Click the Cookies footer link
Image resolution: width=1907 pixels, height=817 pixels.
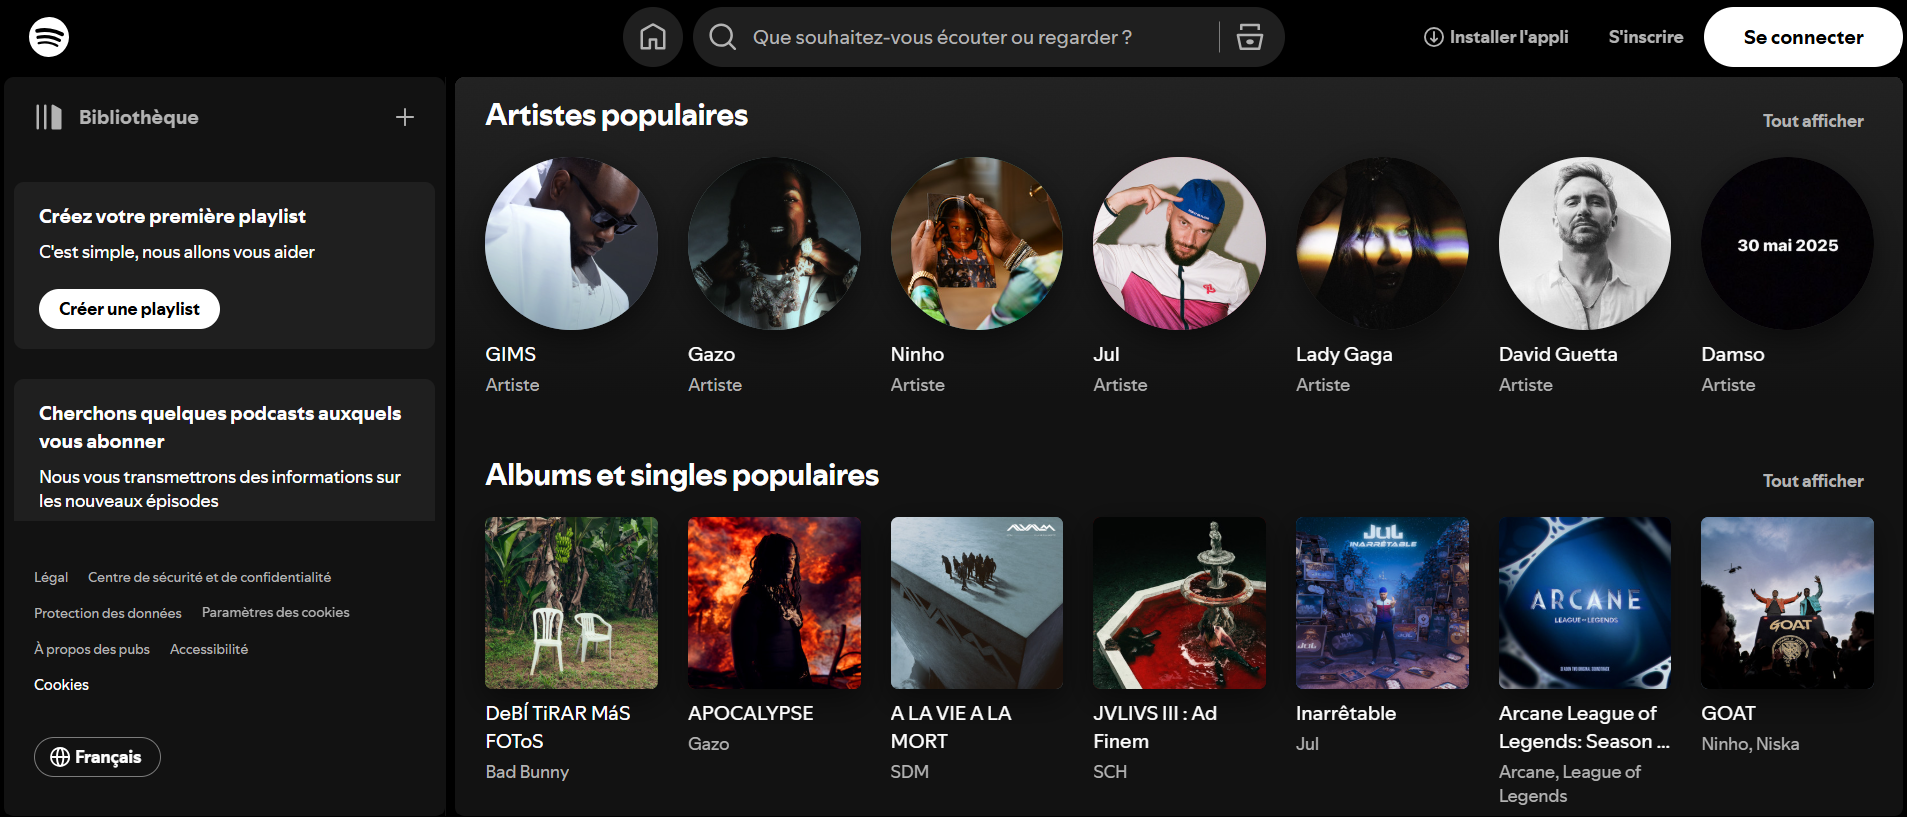(x=61, y=685)
